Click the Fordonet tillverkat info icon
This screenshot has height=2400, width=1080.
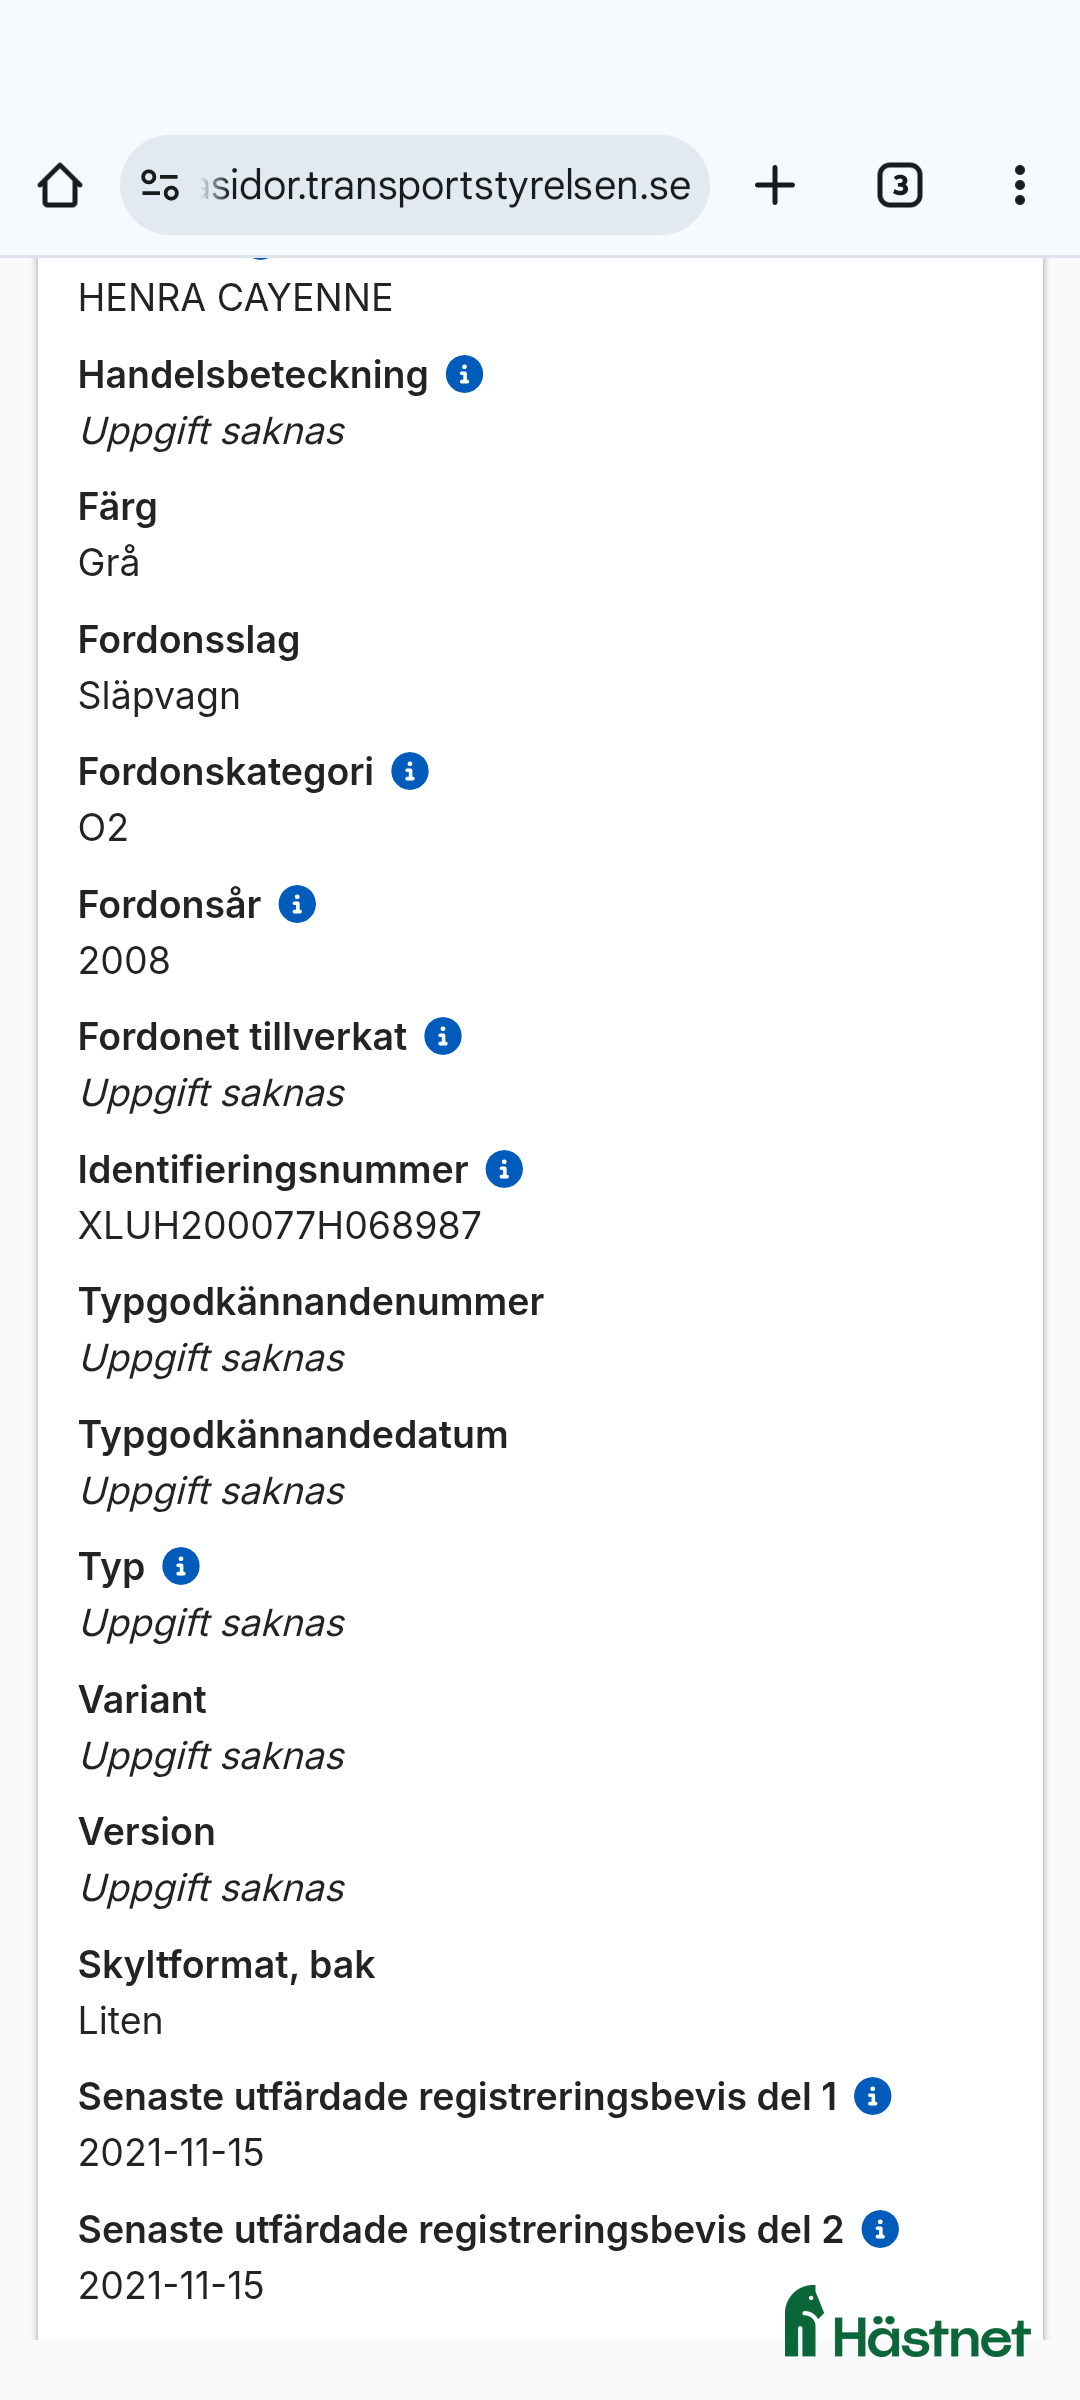coord(444,1036)
